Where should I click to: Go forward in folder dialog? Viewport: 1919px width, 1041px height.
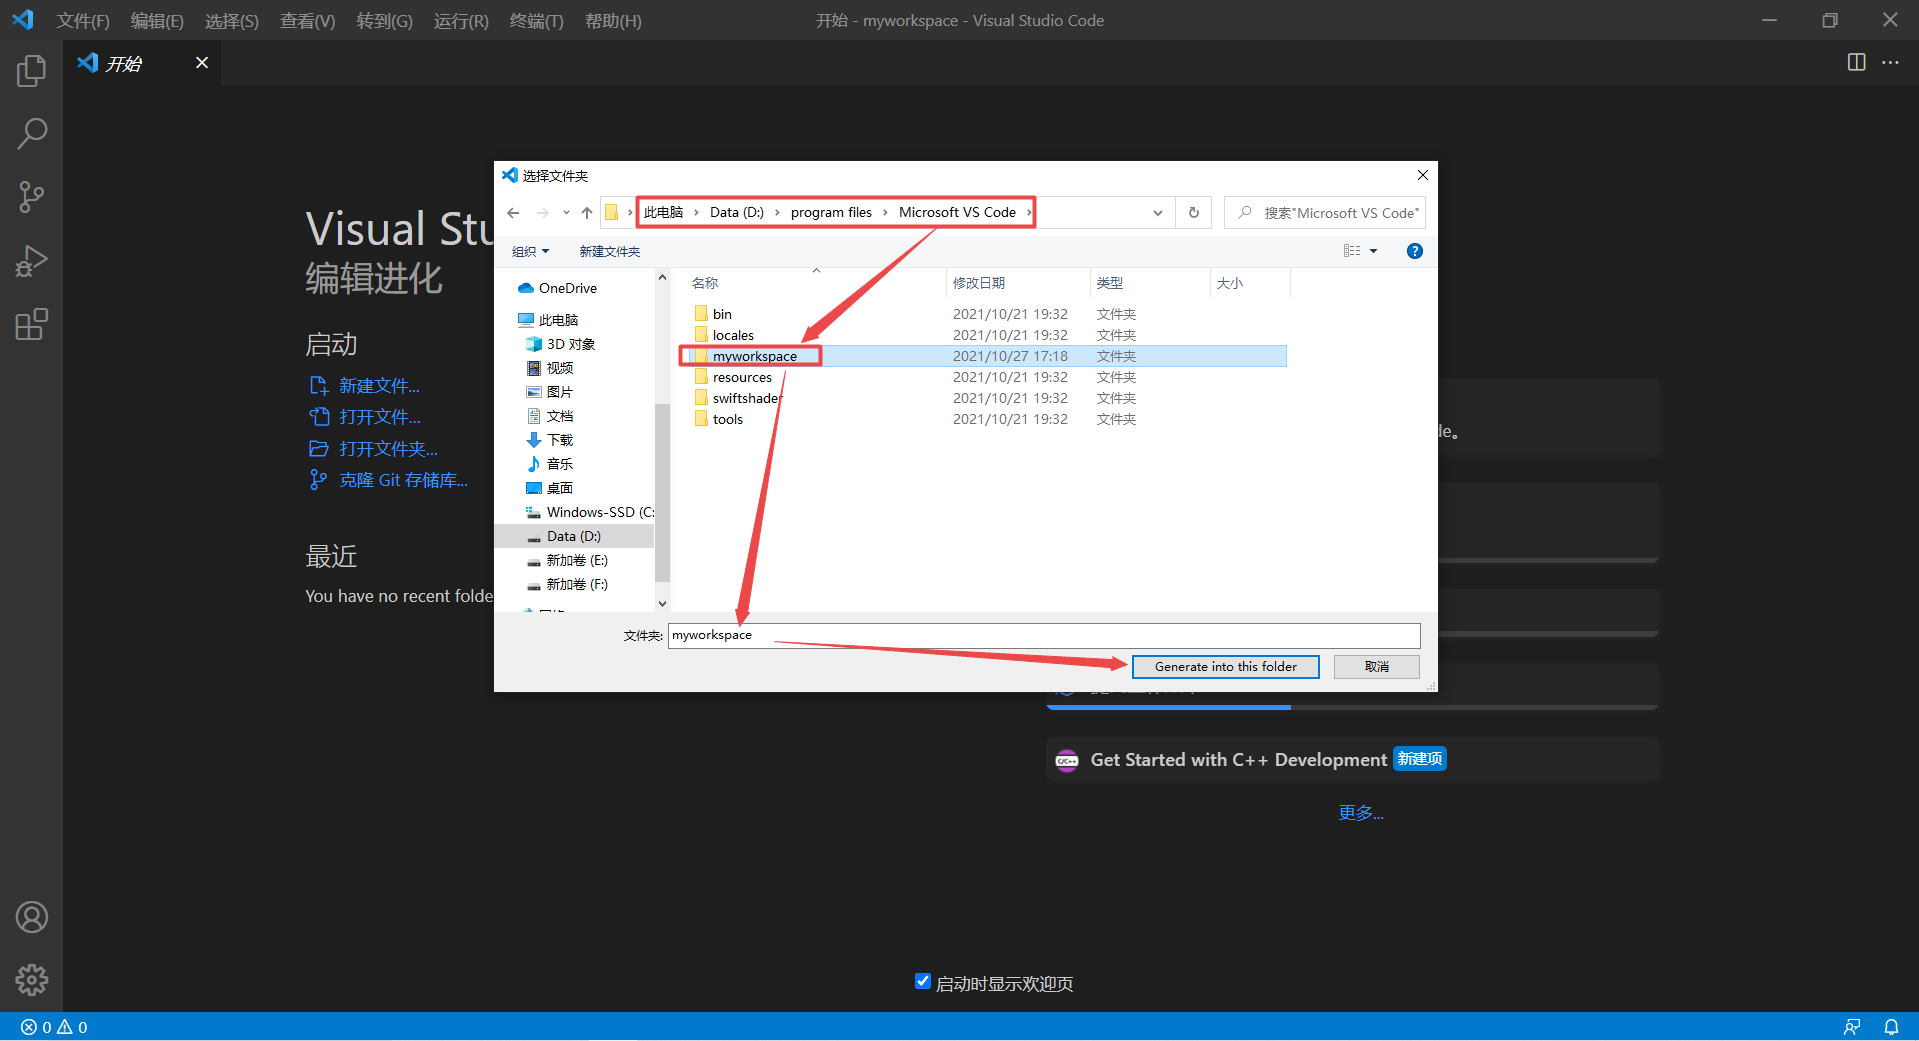point(542,213)
